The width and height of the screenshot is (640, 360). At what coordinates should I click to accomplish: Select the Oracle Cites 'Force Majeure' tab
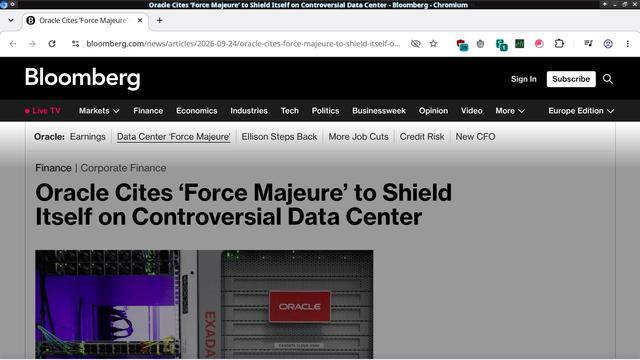coord(85,20)
